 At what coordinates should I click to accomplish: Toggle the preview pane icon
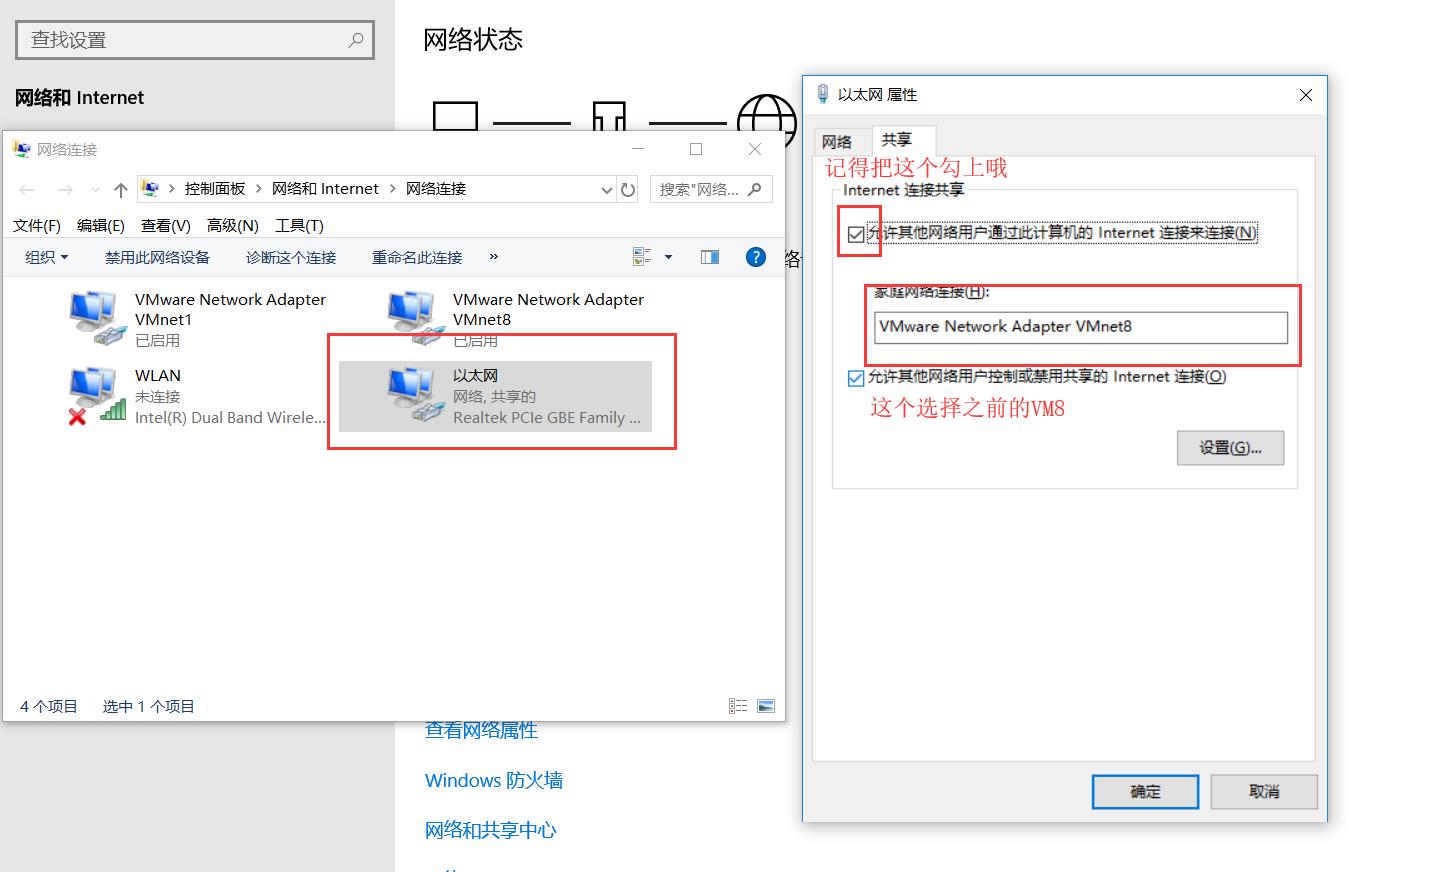point(710,257)
